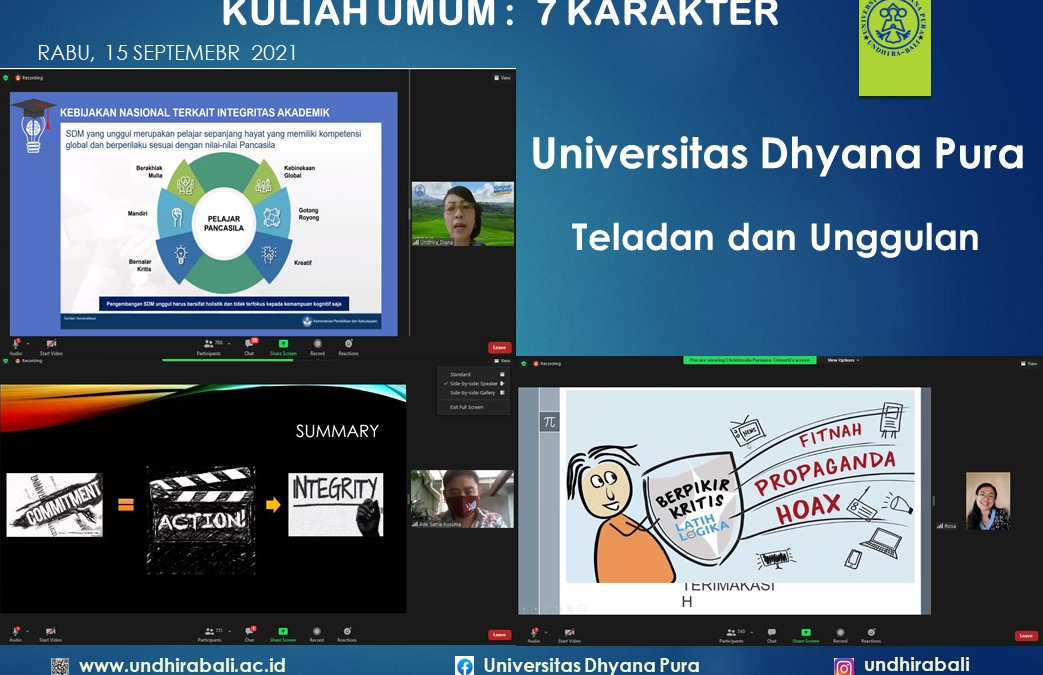Open Chat in the Hoax slide Zoom window
The height and width of the screenshot is (675, 1043).
point(772,635)
